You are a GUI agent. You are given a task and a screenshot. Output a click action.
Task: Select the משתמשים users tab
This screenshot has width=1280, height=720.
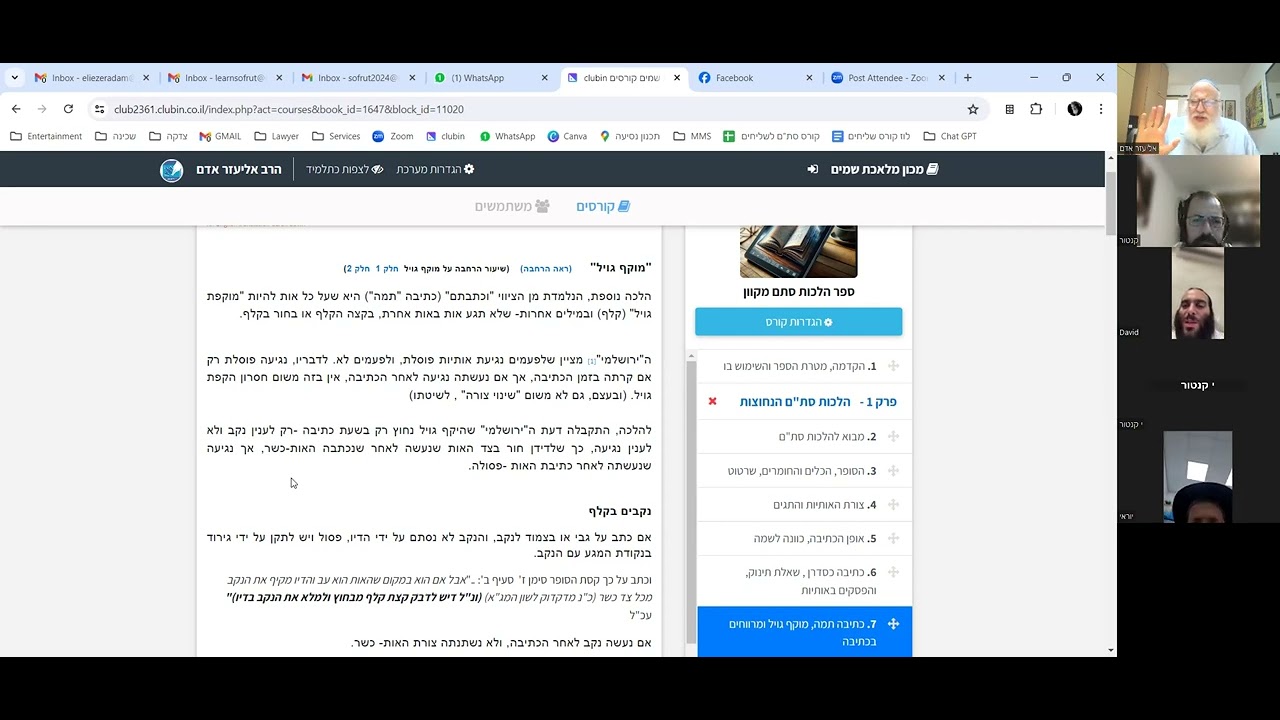(x=512, y=206)
